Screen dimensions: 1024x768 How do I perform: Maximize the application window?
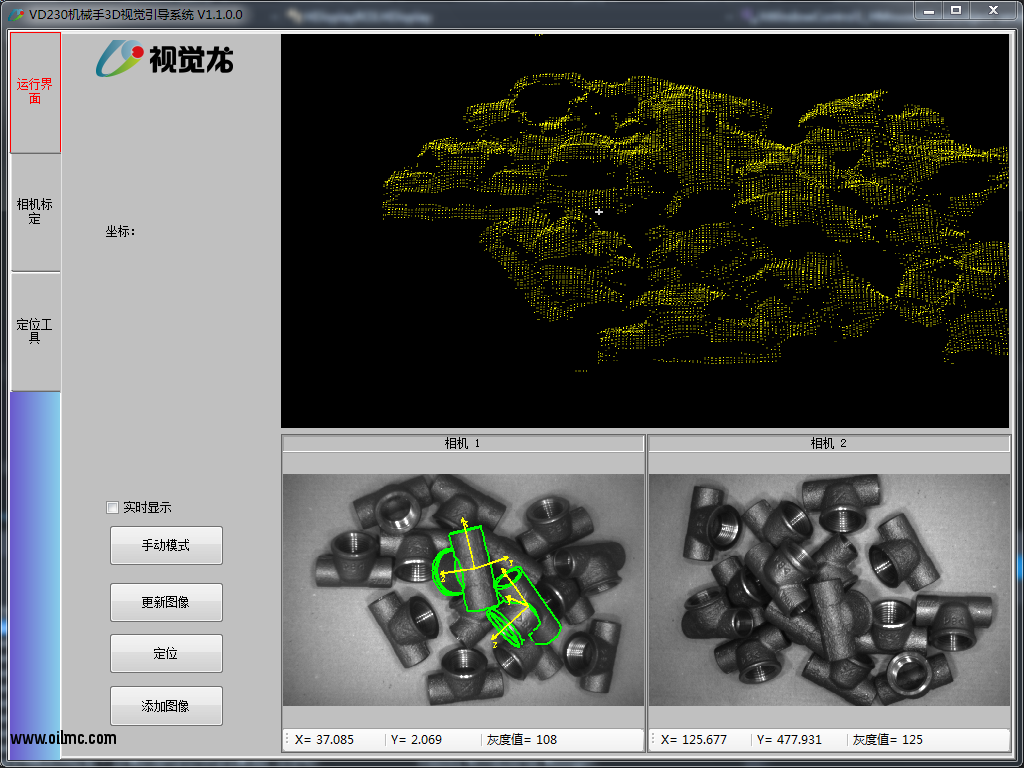[956, 10]
